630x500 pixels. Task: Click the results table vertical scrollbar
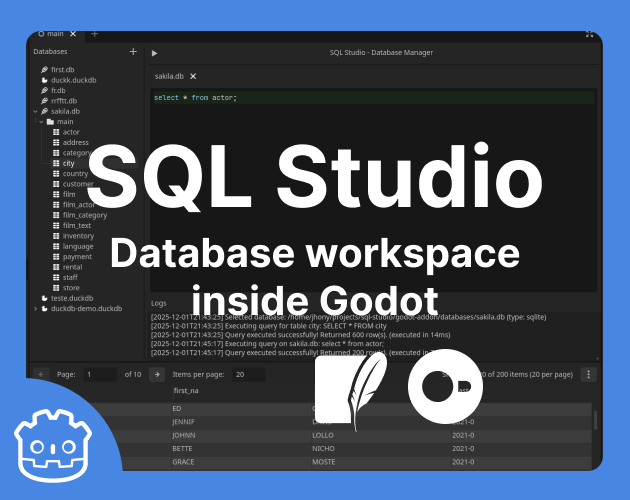click(x=595, y=420)
